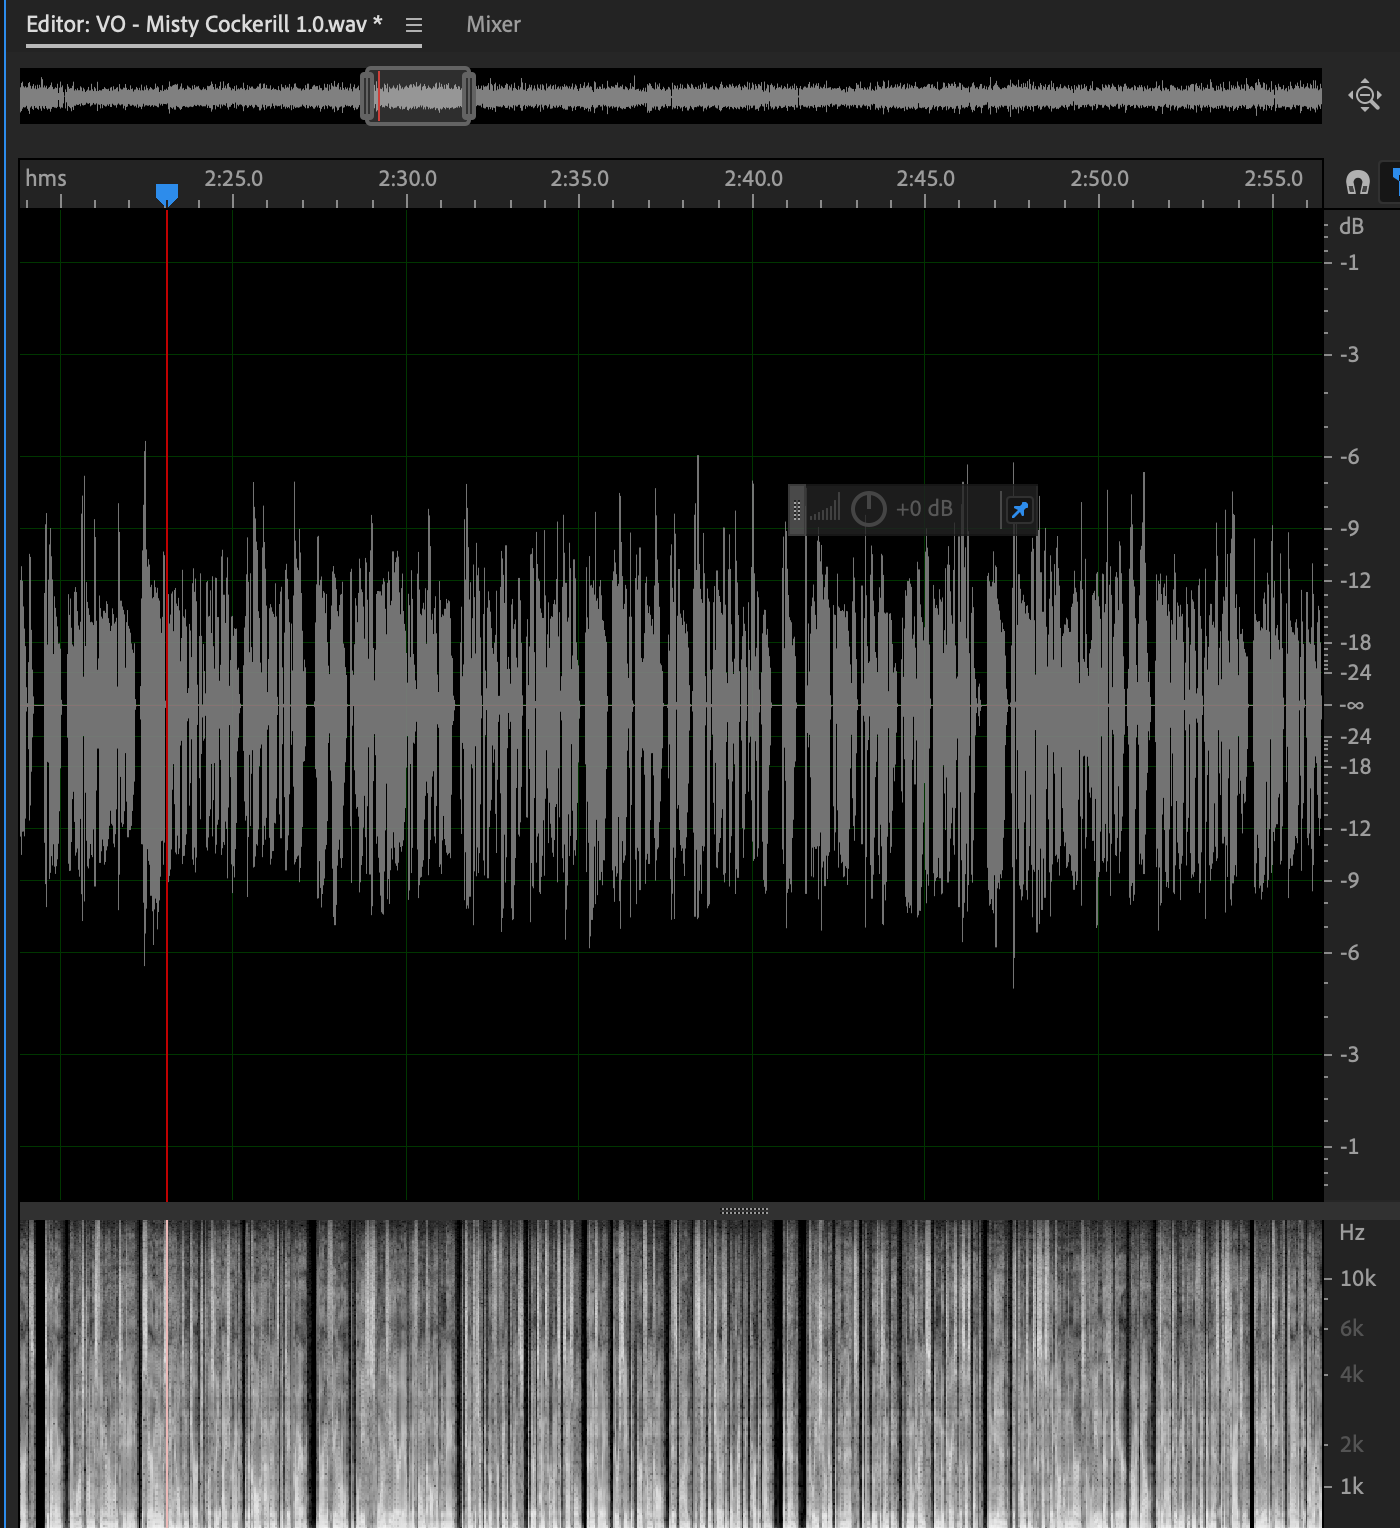Select the magnet snapping icon near the timeline
The height and width of the screenshot is (1528, 1400).
click(1357, 183)
